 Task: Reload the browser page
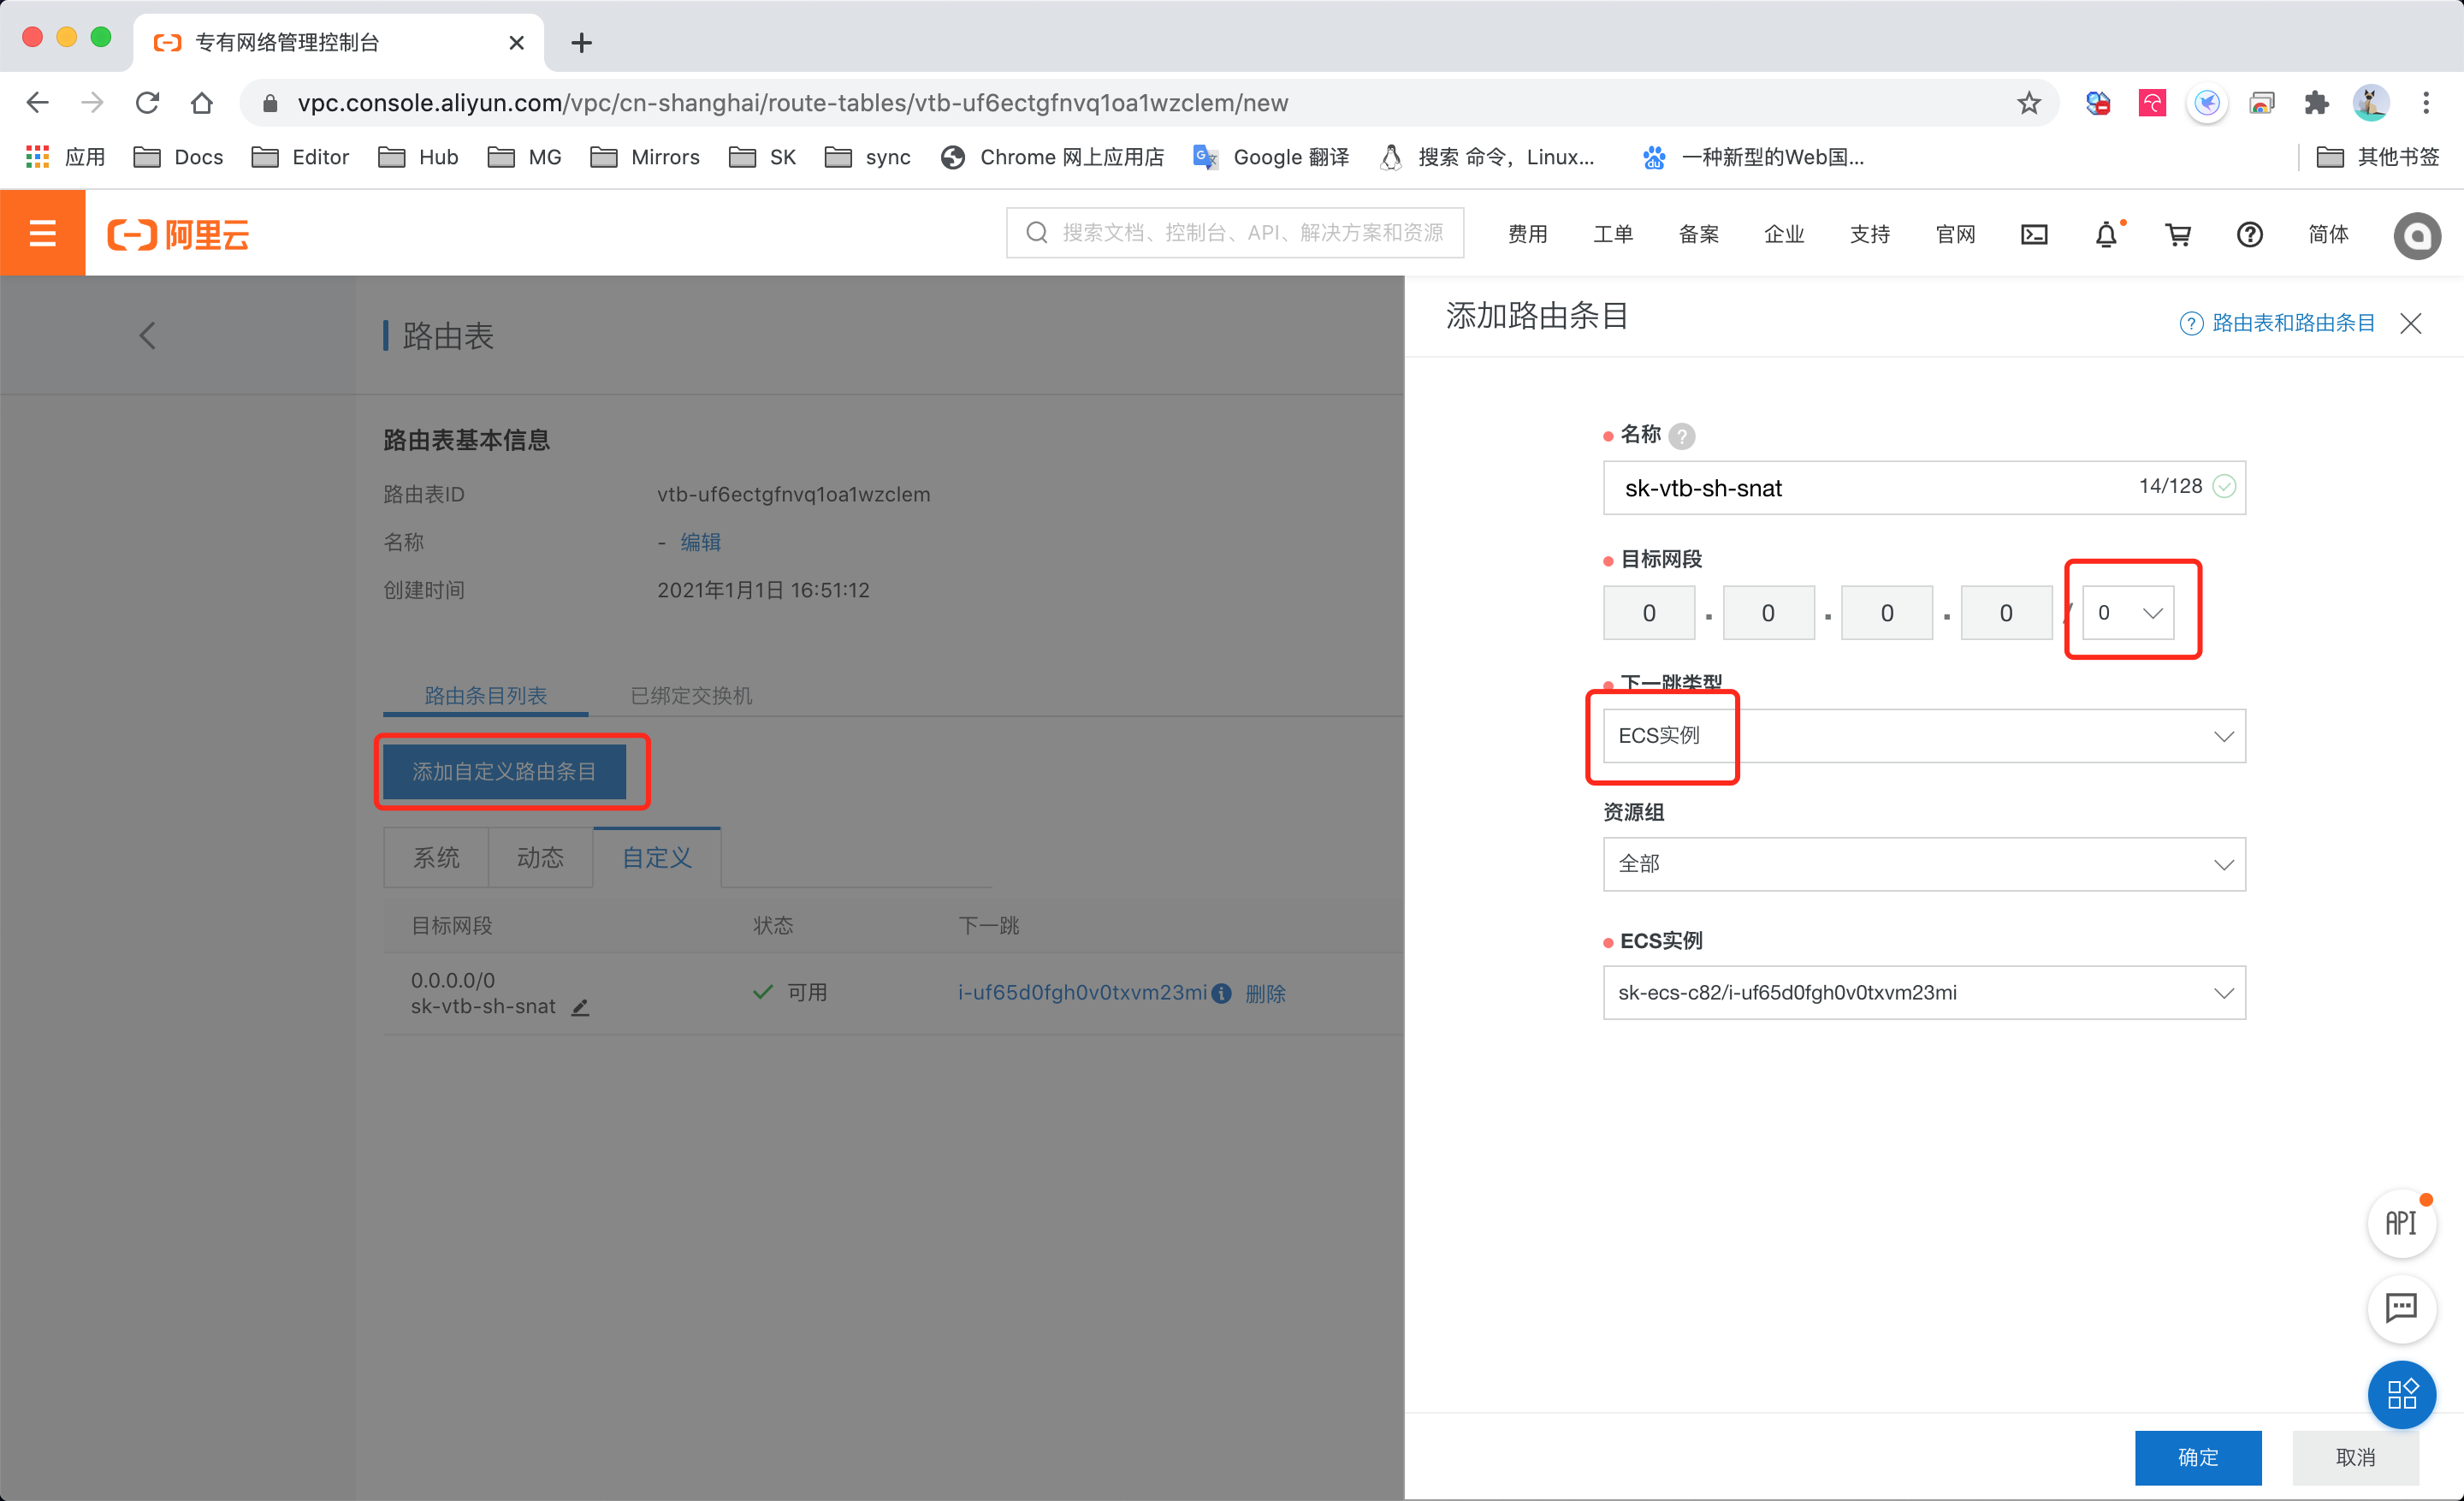[x=147, y=103]
